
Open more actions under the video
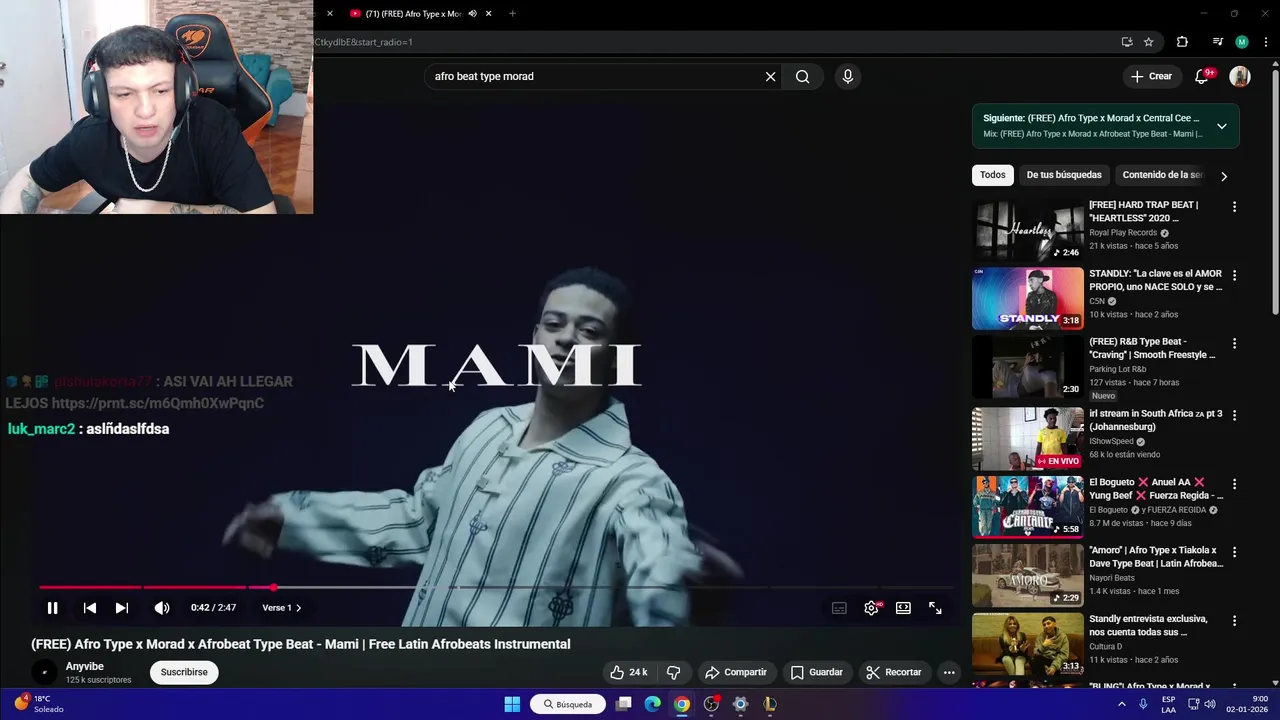tap(949, 672)
